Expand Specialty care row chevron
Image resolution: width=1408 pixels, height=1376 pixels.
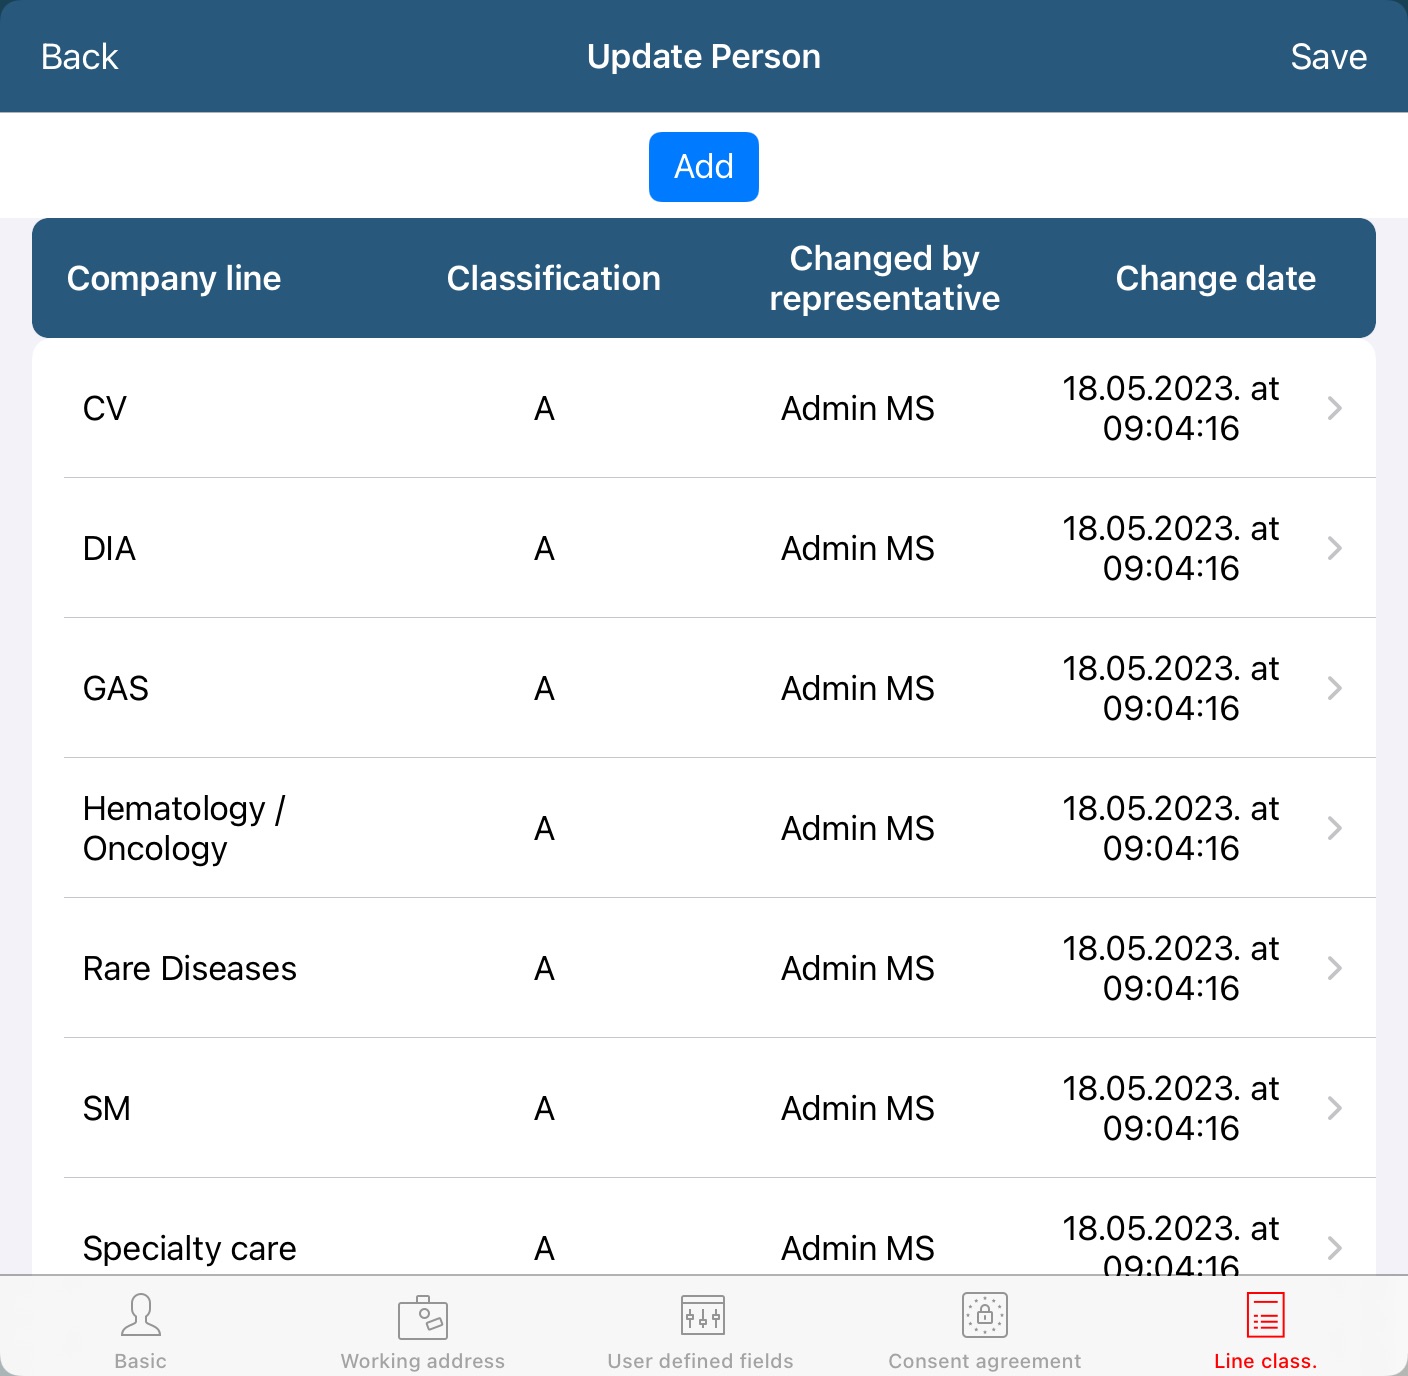click(1334, 1247)
